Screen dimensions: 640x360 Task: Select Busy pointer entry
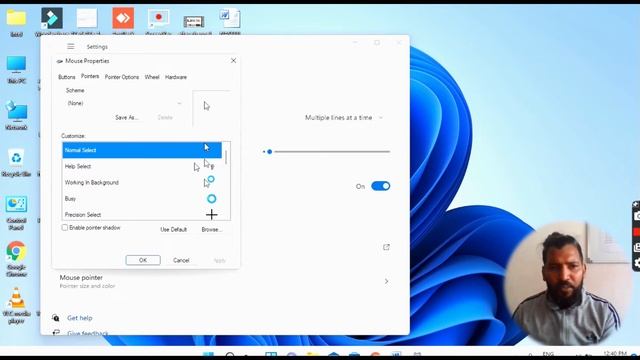[x=142, y=198]
